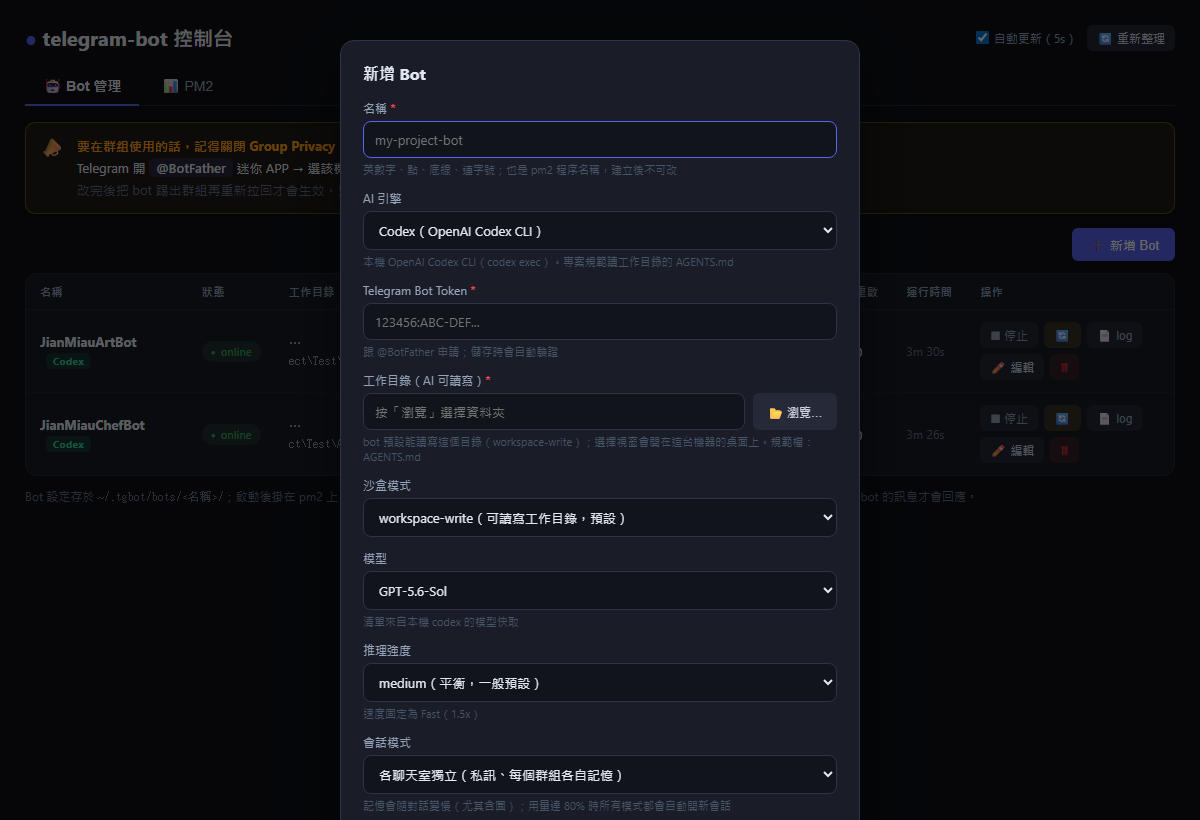Toggle the 自動更新 (5s) checkbox
The width and height of the screenshot is (1200, 820).
pos(982,38)
